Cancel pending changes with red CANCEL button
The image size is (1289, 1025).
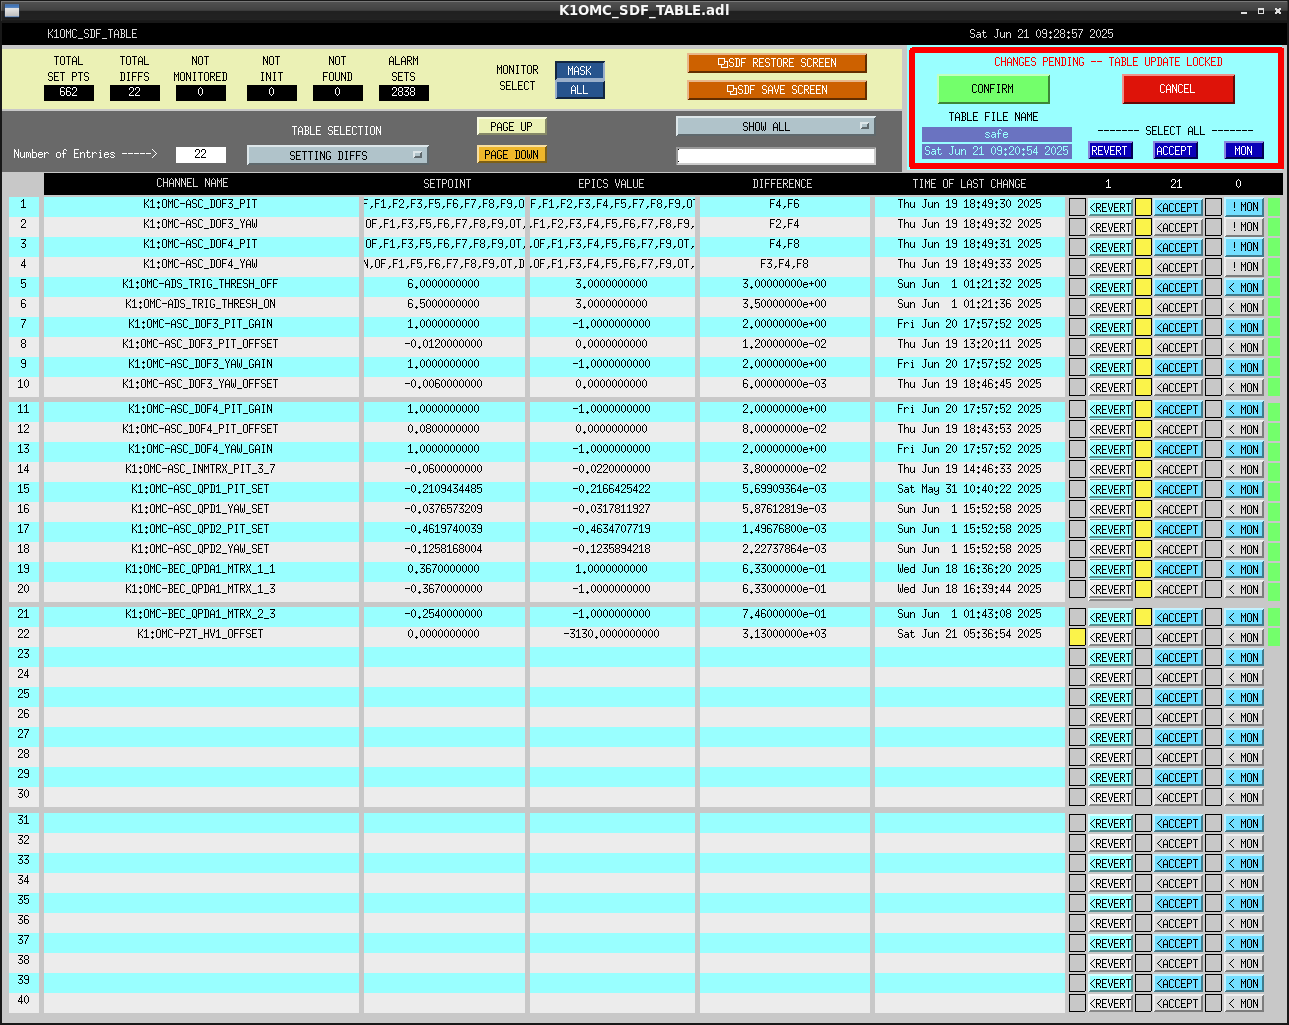coord(1178,89)
